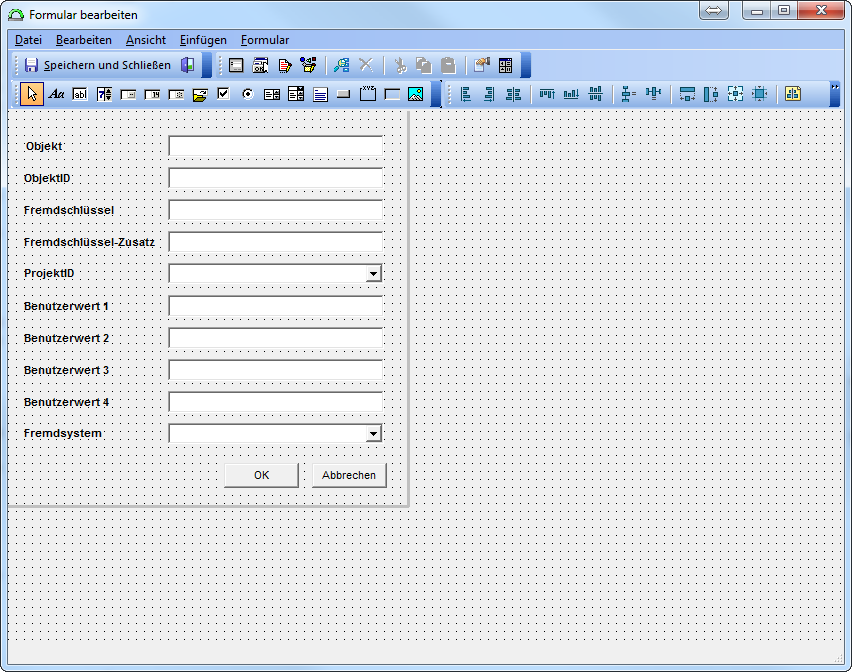Select the Fremdschlüssel-Zusatz input field

pyautogui.click(x=275, y=242)
